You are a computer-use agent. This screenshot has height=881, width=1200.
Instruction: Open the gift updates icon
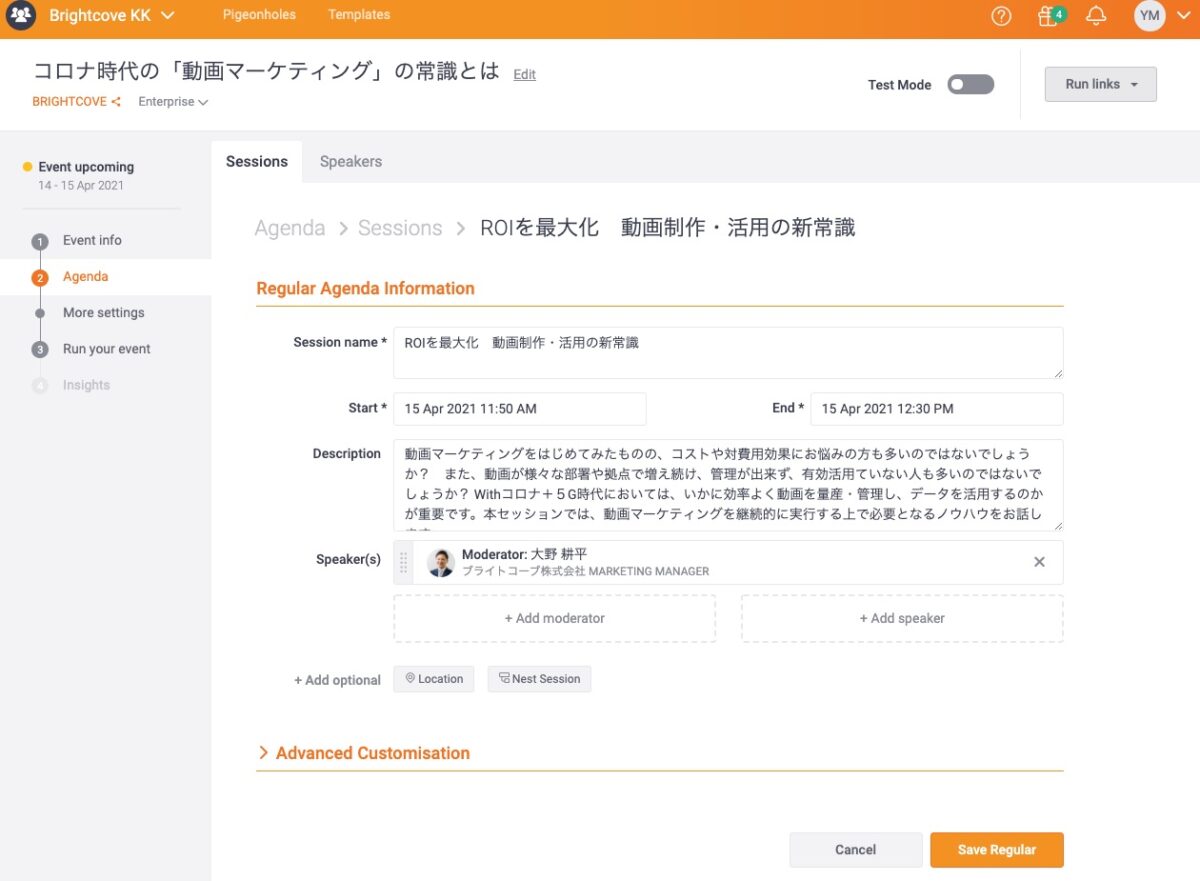point(1048,16)
